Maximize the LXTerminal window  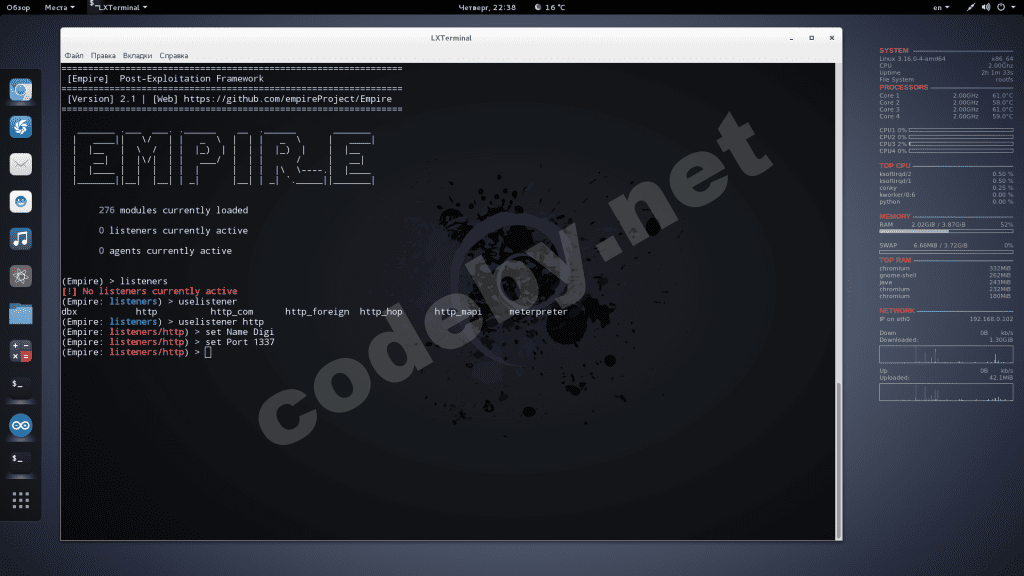tap(812, 38)
